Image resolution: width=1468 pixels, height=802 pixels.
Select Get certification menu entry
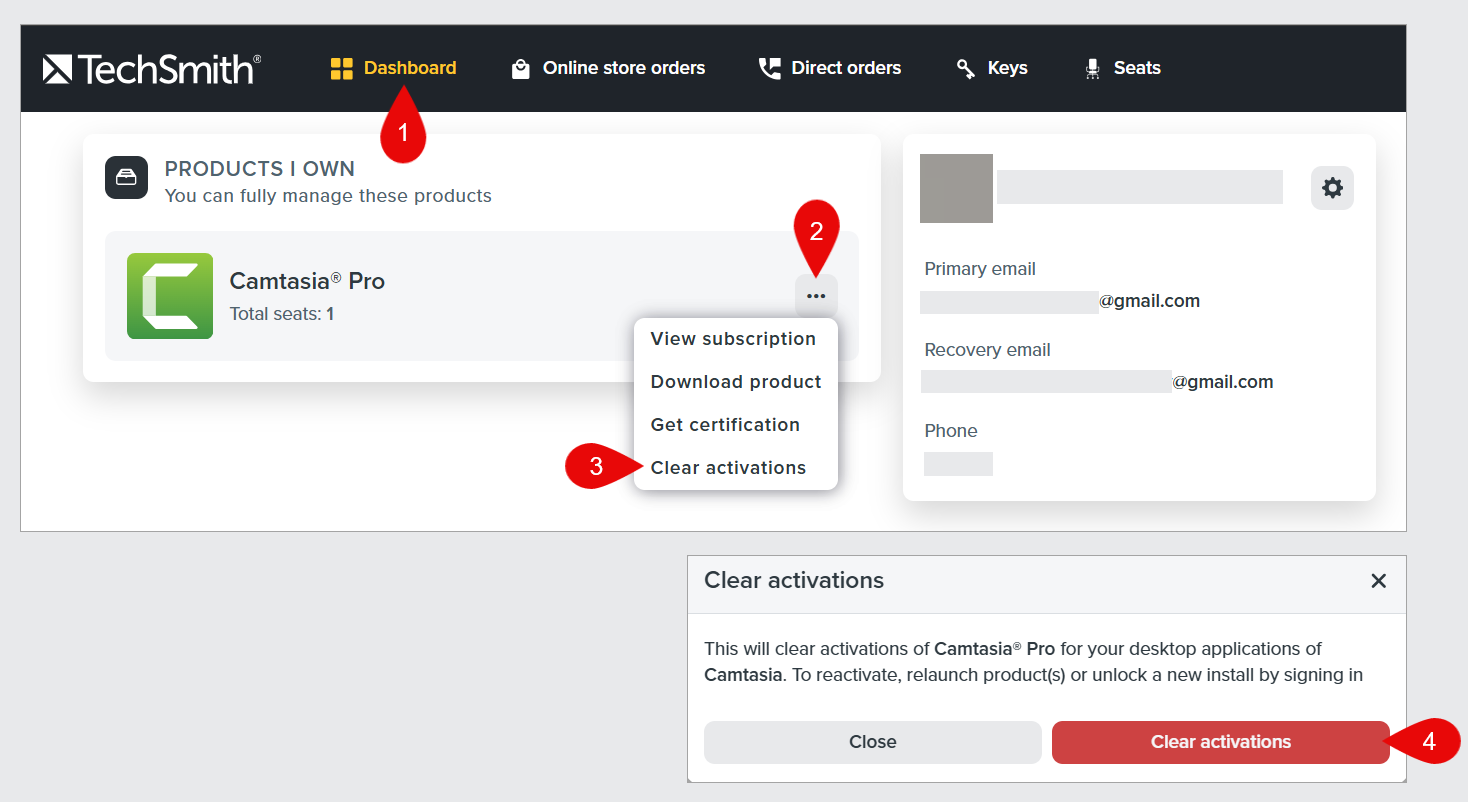click(x=725, y=425)
